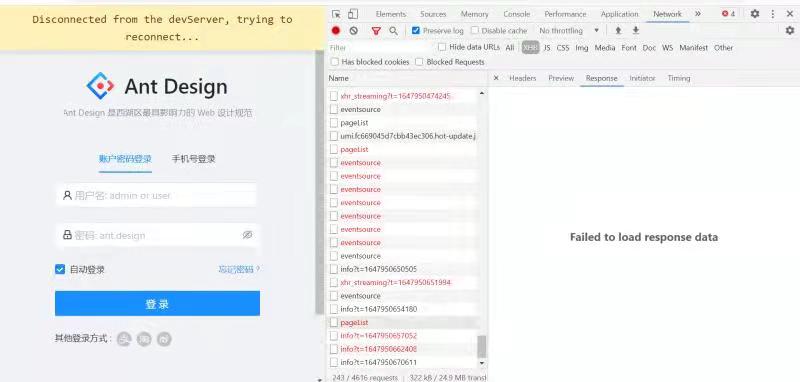Focus the username input field

pos(156,195)
